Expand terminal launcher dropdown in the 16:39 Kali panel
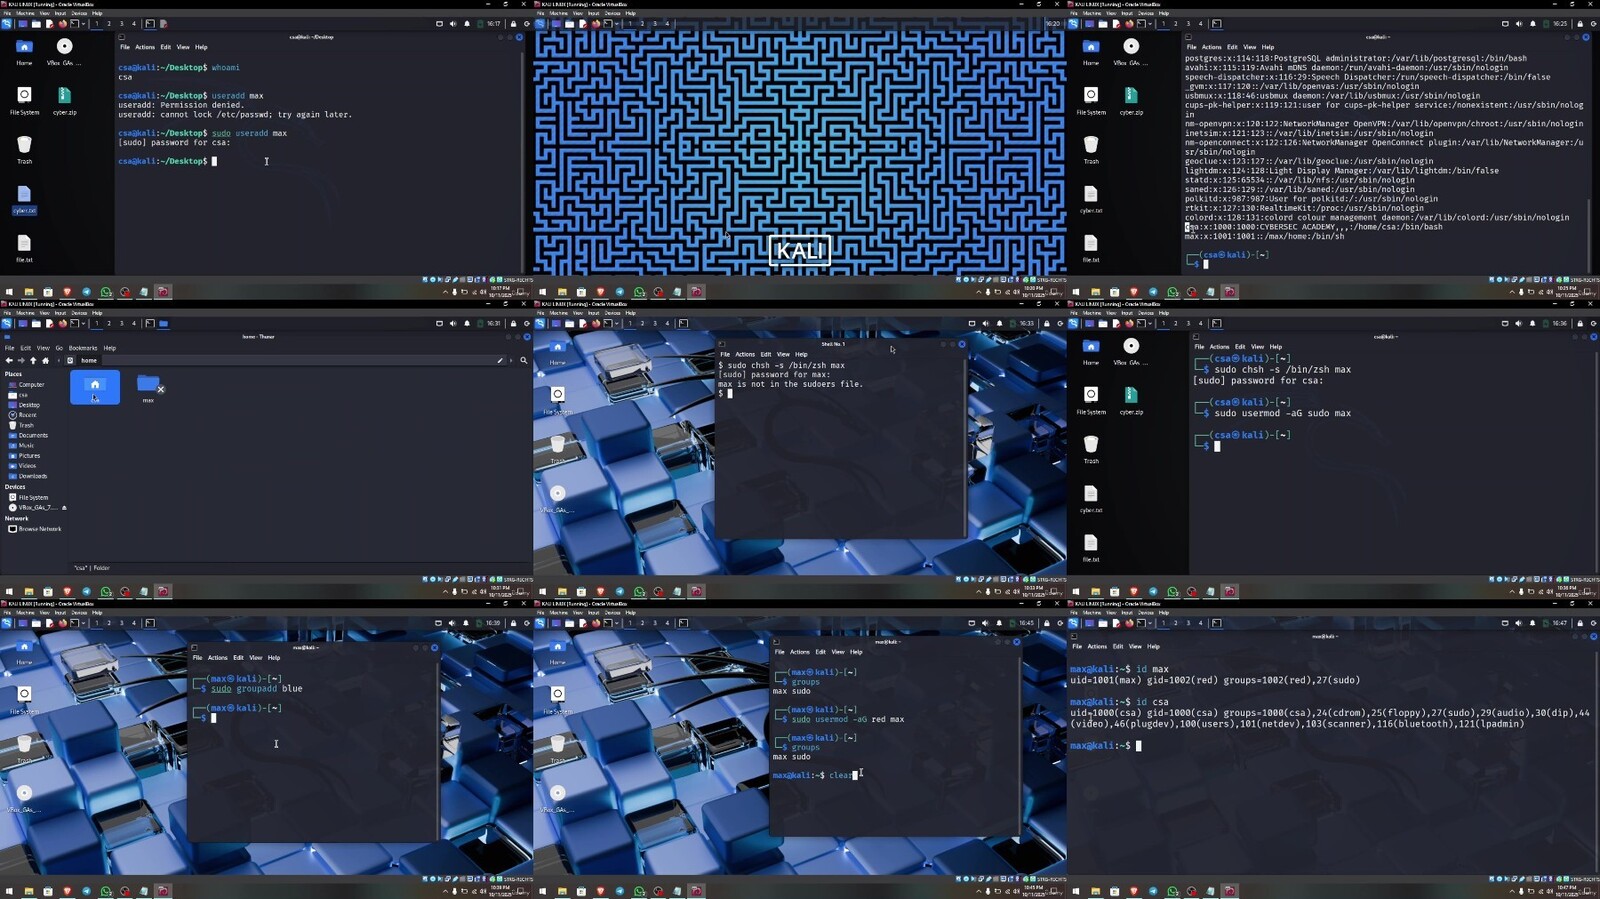The image size is (1600, 899). tap(85, 623)
